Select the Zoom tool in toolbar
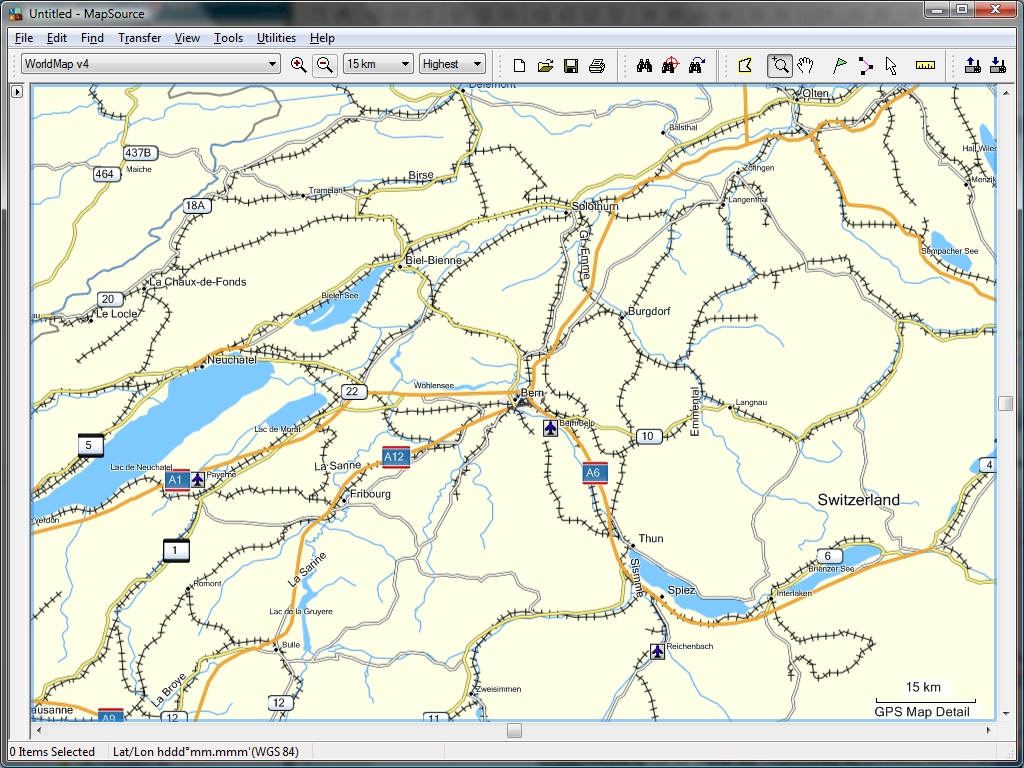Screen dimensions: 1024x768 coord(780,65)
